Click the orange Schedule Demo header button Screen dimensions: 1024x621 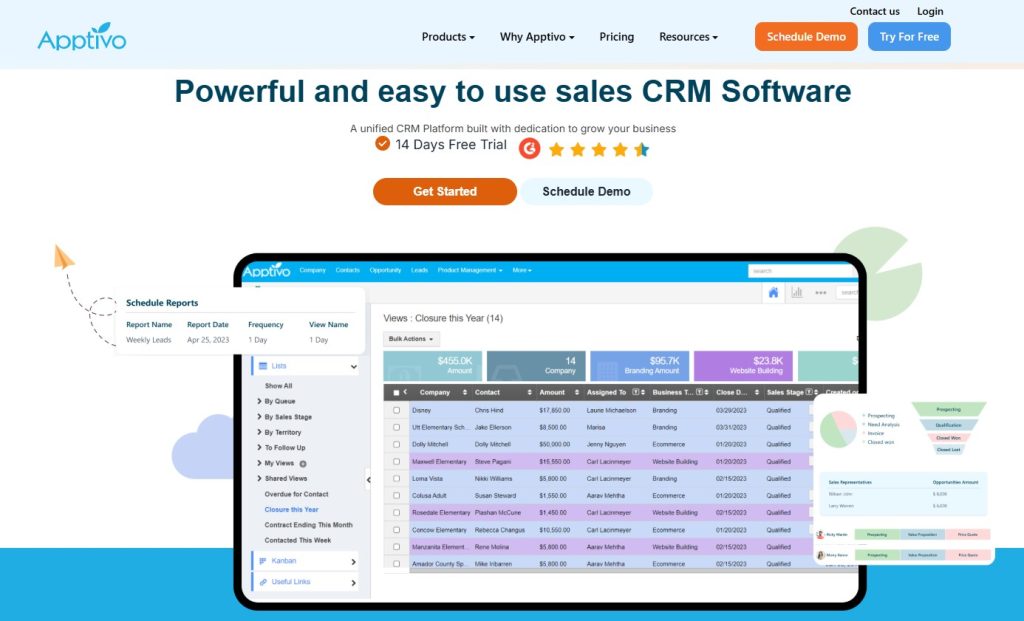pyautogui.click(x=806, y=37)
